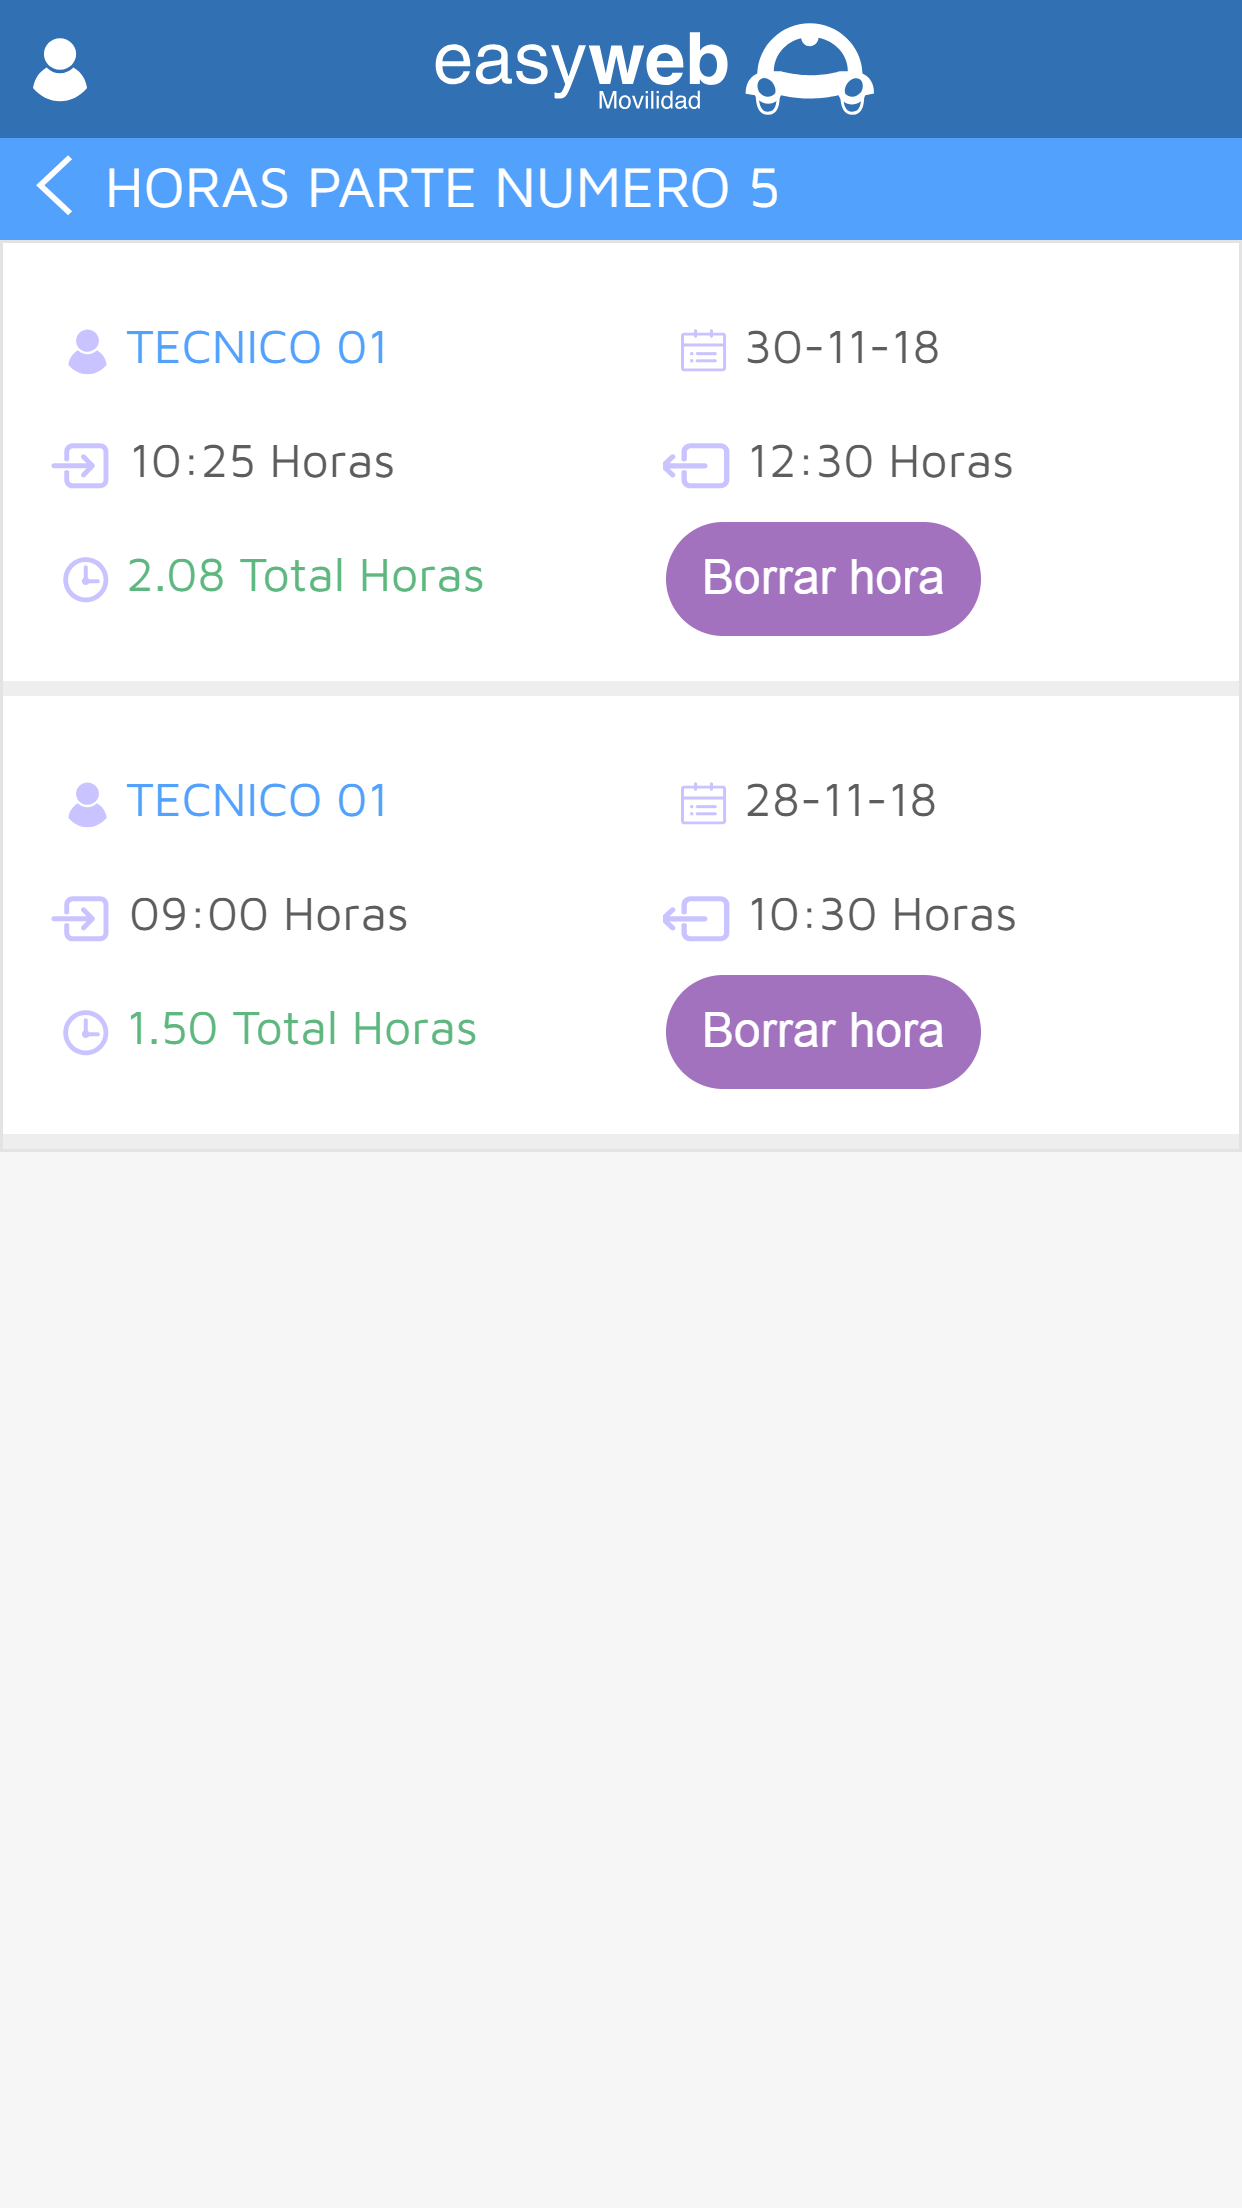Click technician icon in 28-11-18 entry
Viewport: 1242px width, 2208px height.
87,804
